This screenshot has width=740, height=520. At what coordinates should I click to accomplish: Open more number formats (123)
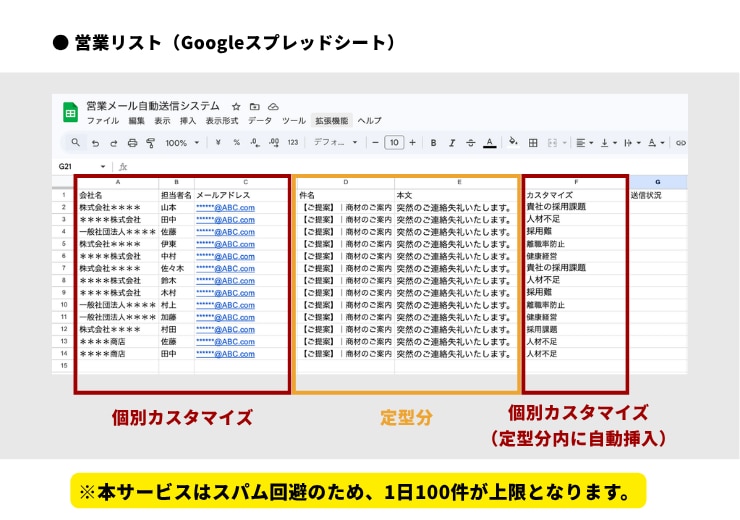point(293,142)
